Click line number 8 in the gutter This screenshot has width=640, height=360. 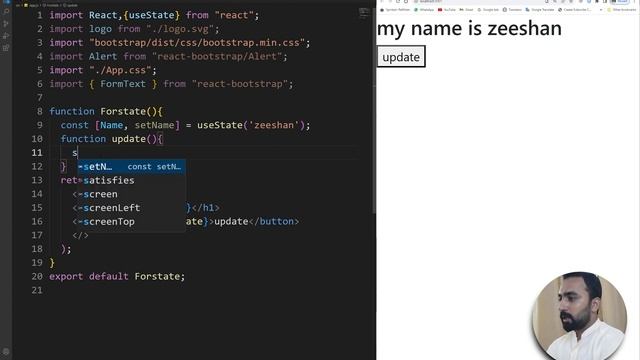click(40, 111)
